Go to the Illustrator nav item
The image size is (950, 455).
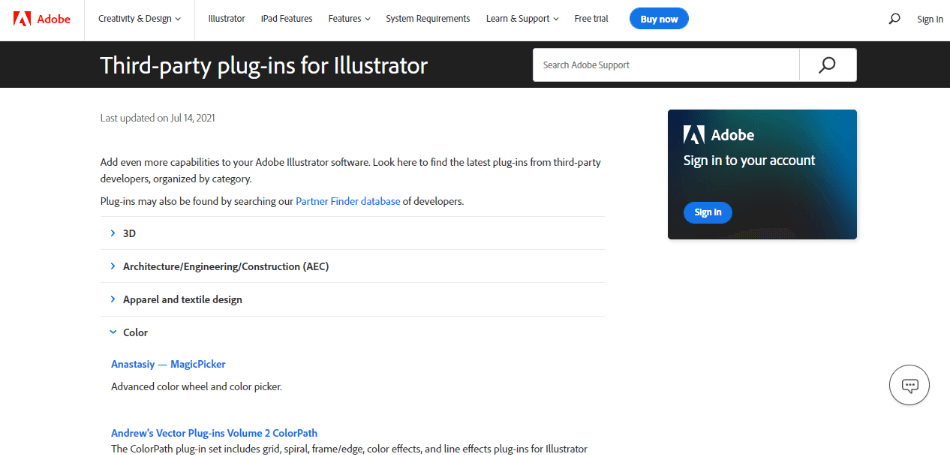pyautogui.click(x=227, y=19)
